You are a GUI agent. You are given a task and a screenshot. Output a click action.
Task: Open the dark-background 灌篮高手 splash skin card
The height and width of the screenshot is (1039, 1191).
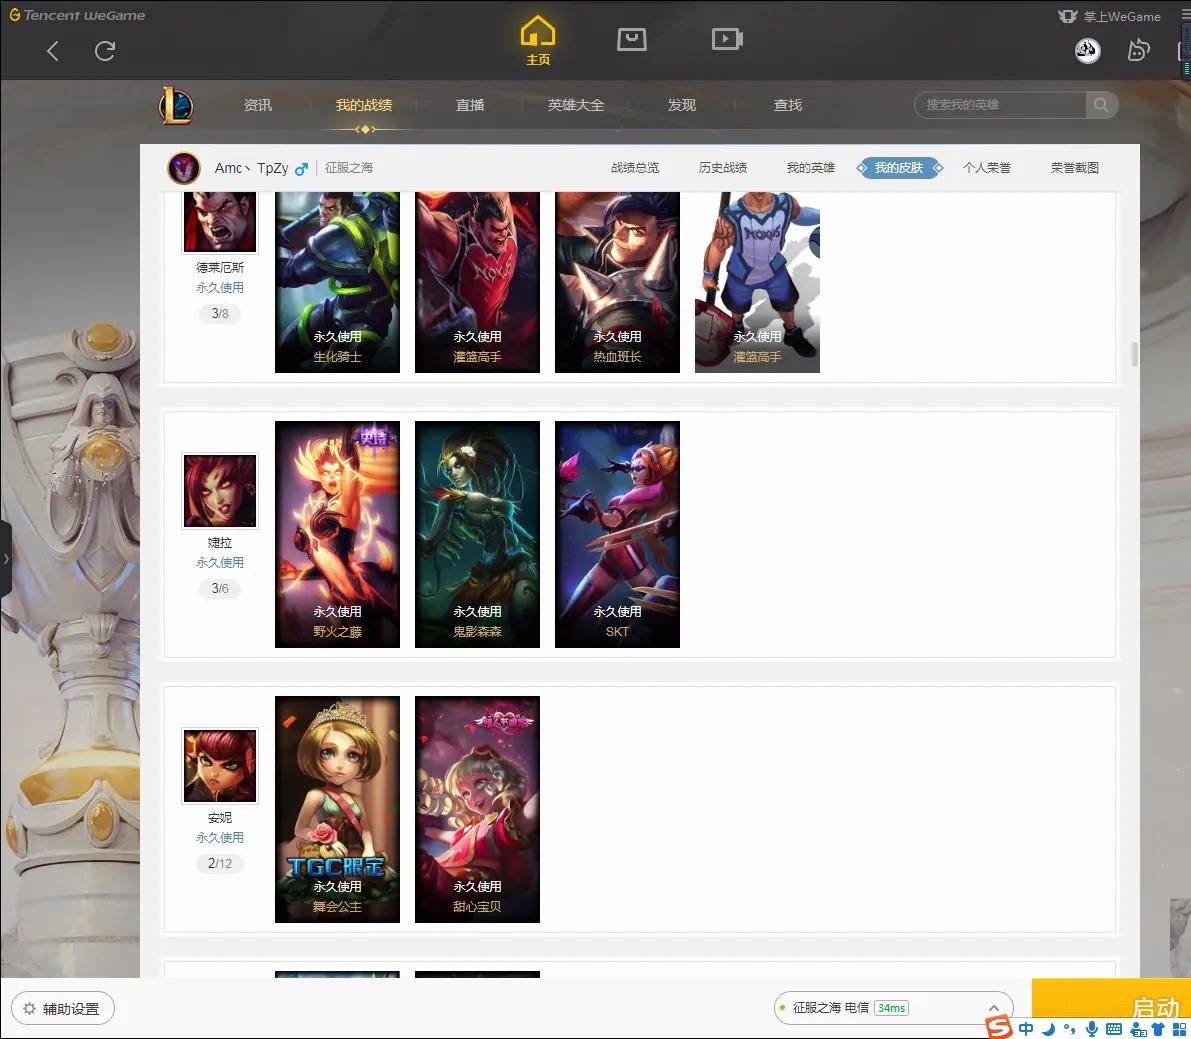pos(477,282)
